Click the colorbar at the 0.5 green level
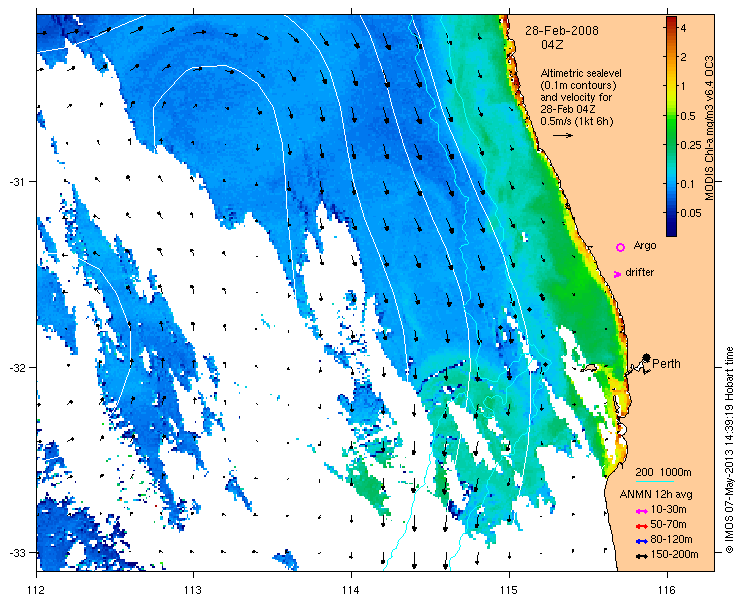The image size is (740, 600). click(x=671, y=116)
